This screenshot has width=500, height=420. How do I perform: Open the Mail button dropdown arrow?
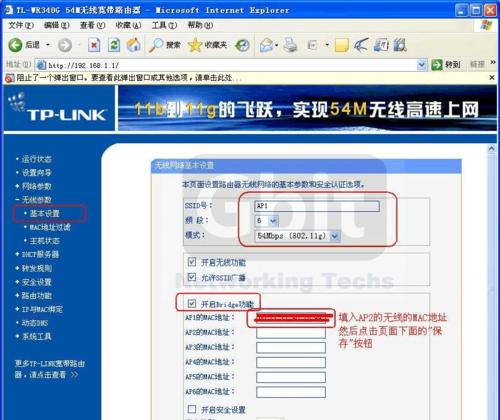(x=276, y=45)
